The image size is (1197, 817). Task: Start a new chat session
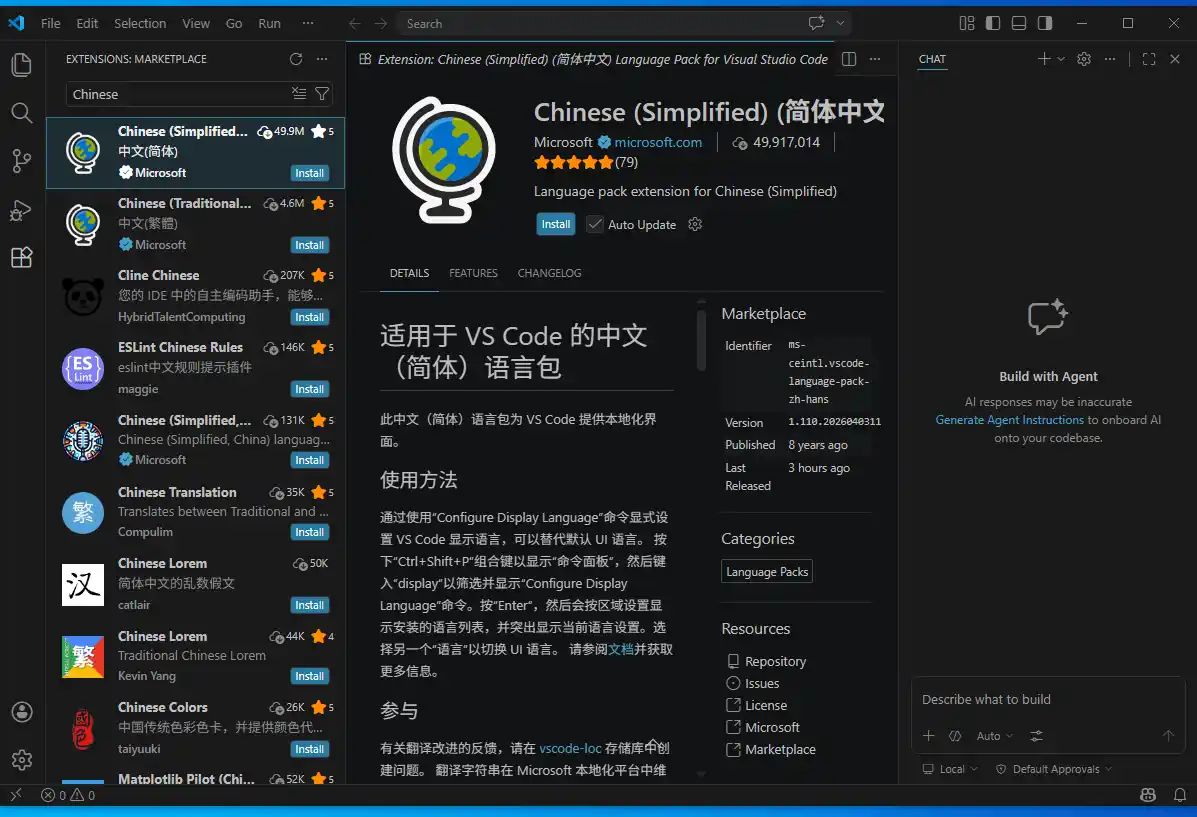pyautogui.click(x=1044, y=59)
